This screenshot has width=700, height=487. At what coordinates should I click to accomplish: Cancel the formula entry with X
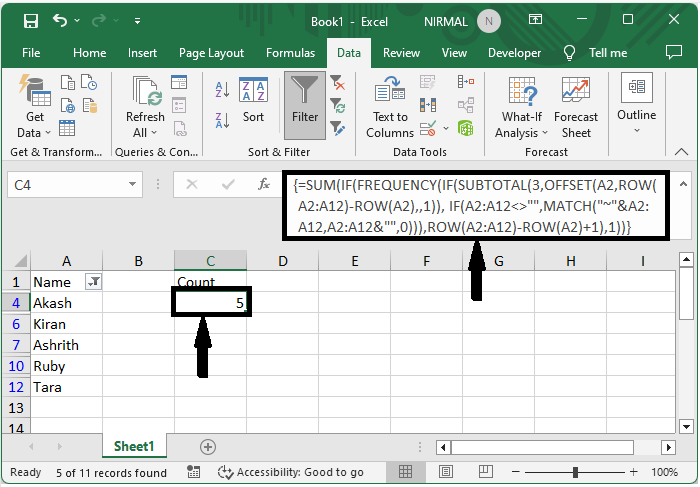point(192,184)
